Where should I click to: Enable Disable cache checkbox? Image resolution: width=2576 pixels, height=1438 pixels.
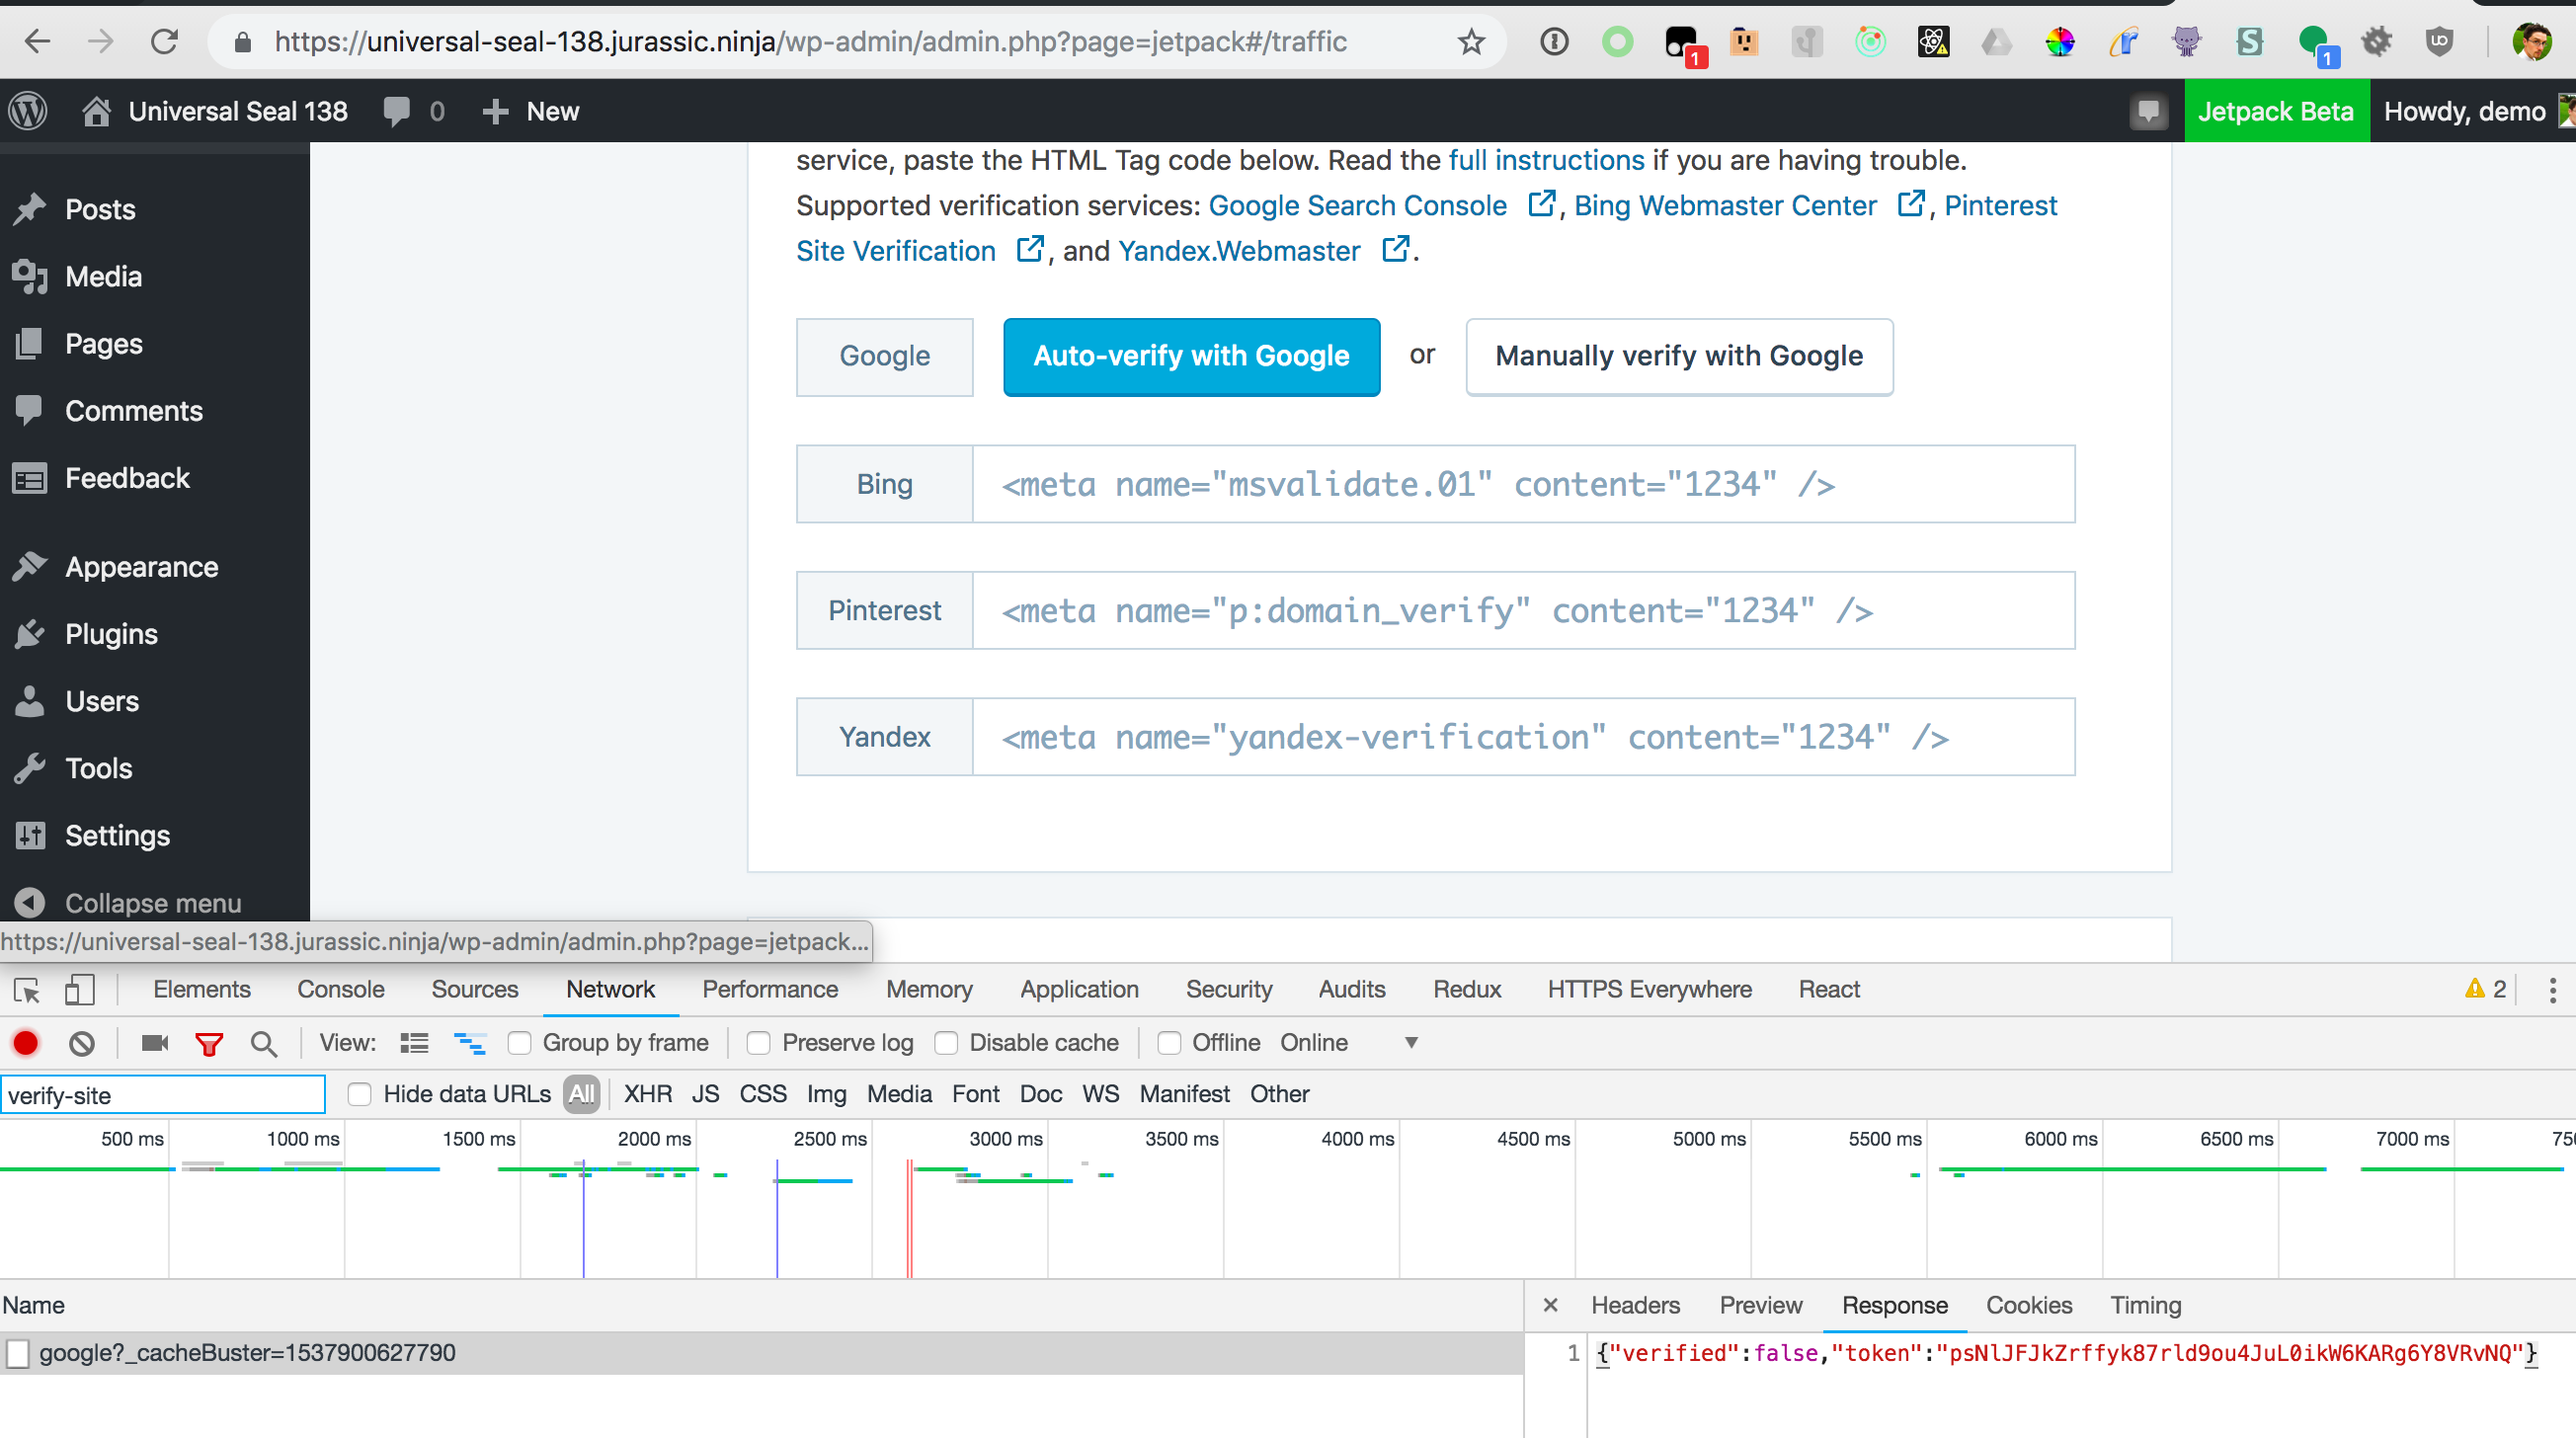946,1043
